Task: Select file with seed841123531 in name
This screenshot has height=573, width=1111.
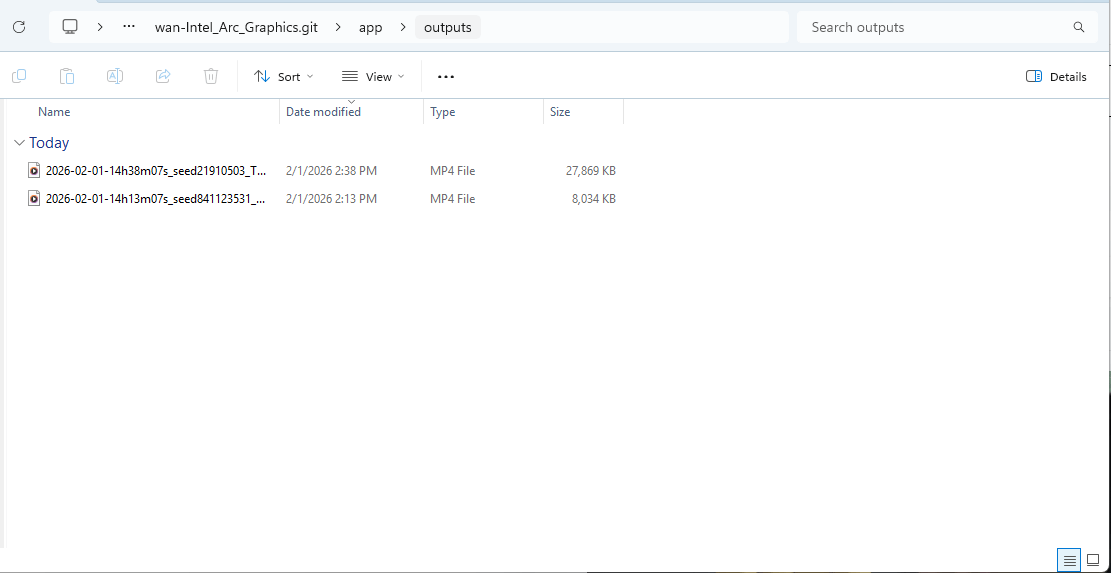Action: pyautogui.click(x=156, y=199)
